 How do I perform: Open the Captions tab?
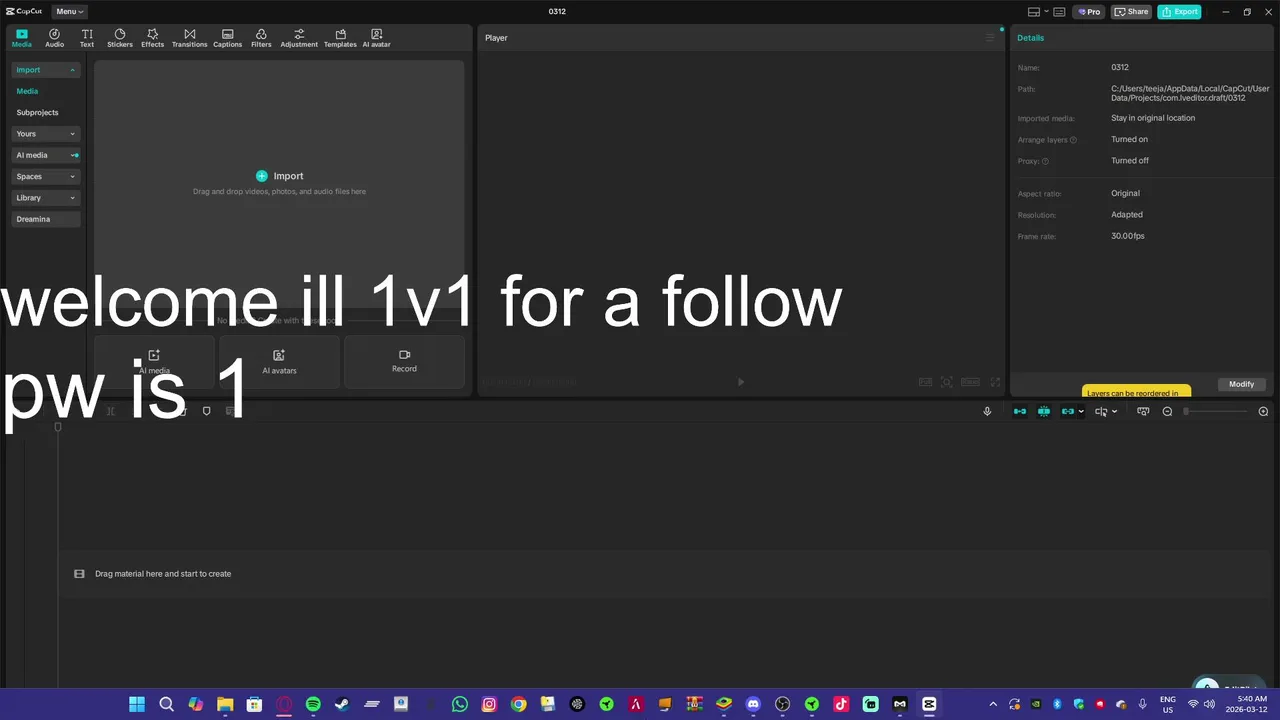coord(227,38)
